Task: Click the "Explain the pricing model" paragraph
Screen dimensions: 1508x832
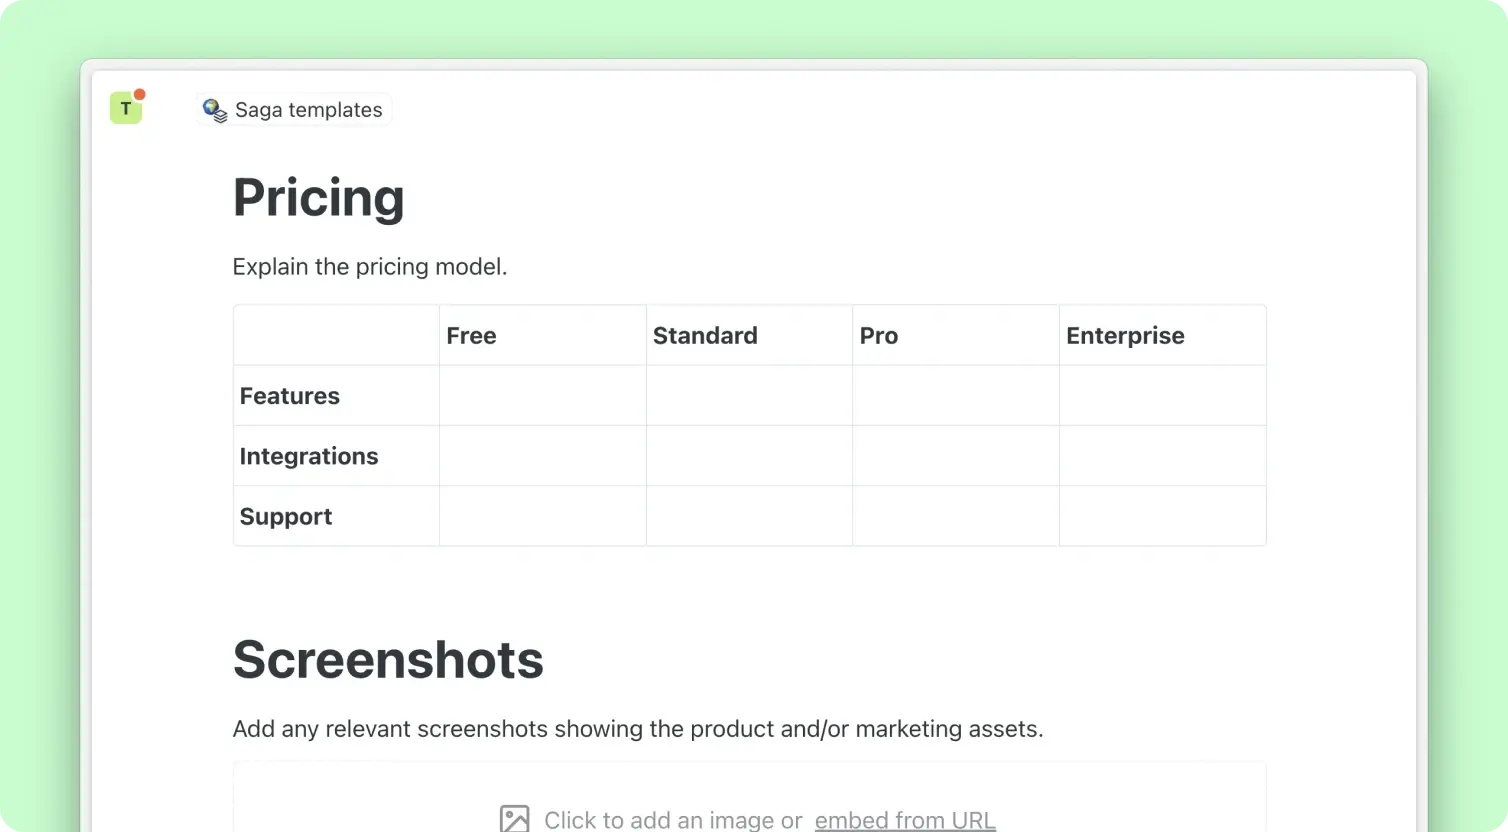Action: pyautogui.click(x=370, y=267)
